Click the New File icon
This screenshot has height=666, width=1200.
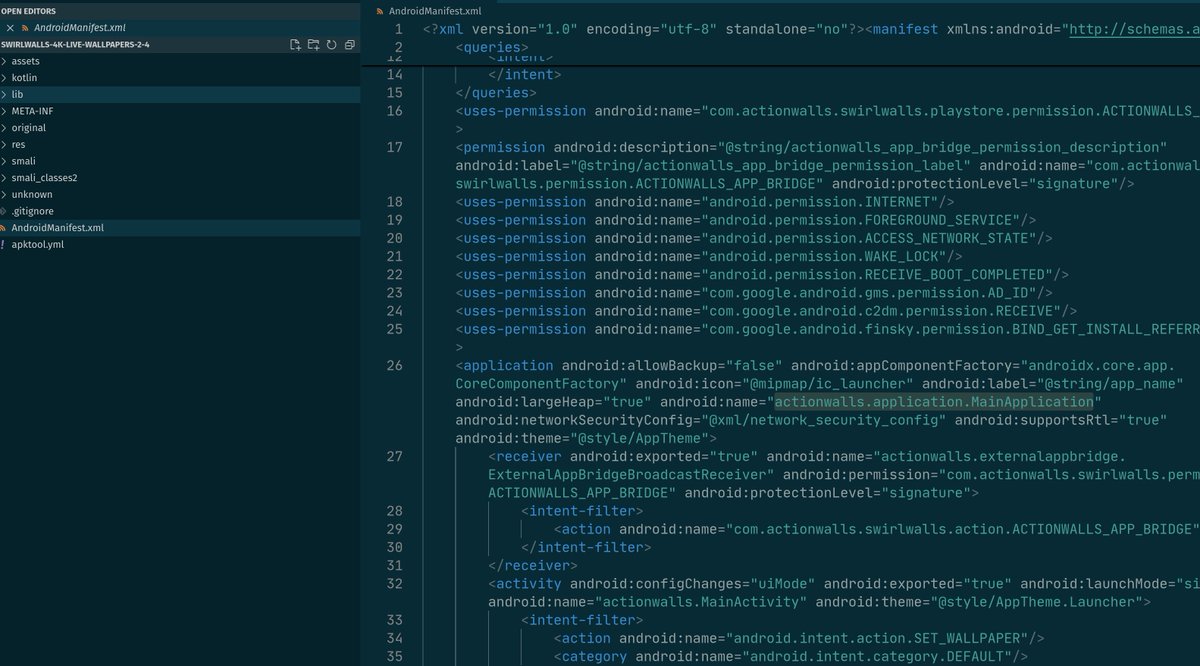(x=295, y=45)
